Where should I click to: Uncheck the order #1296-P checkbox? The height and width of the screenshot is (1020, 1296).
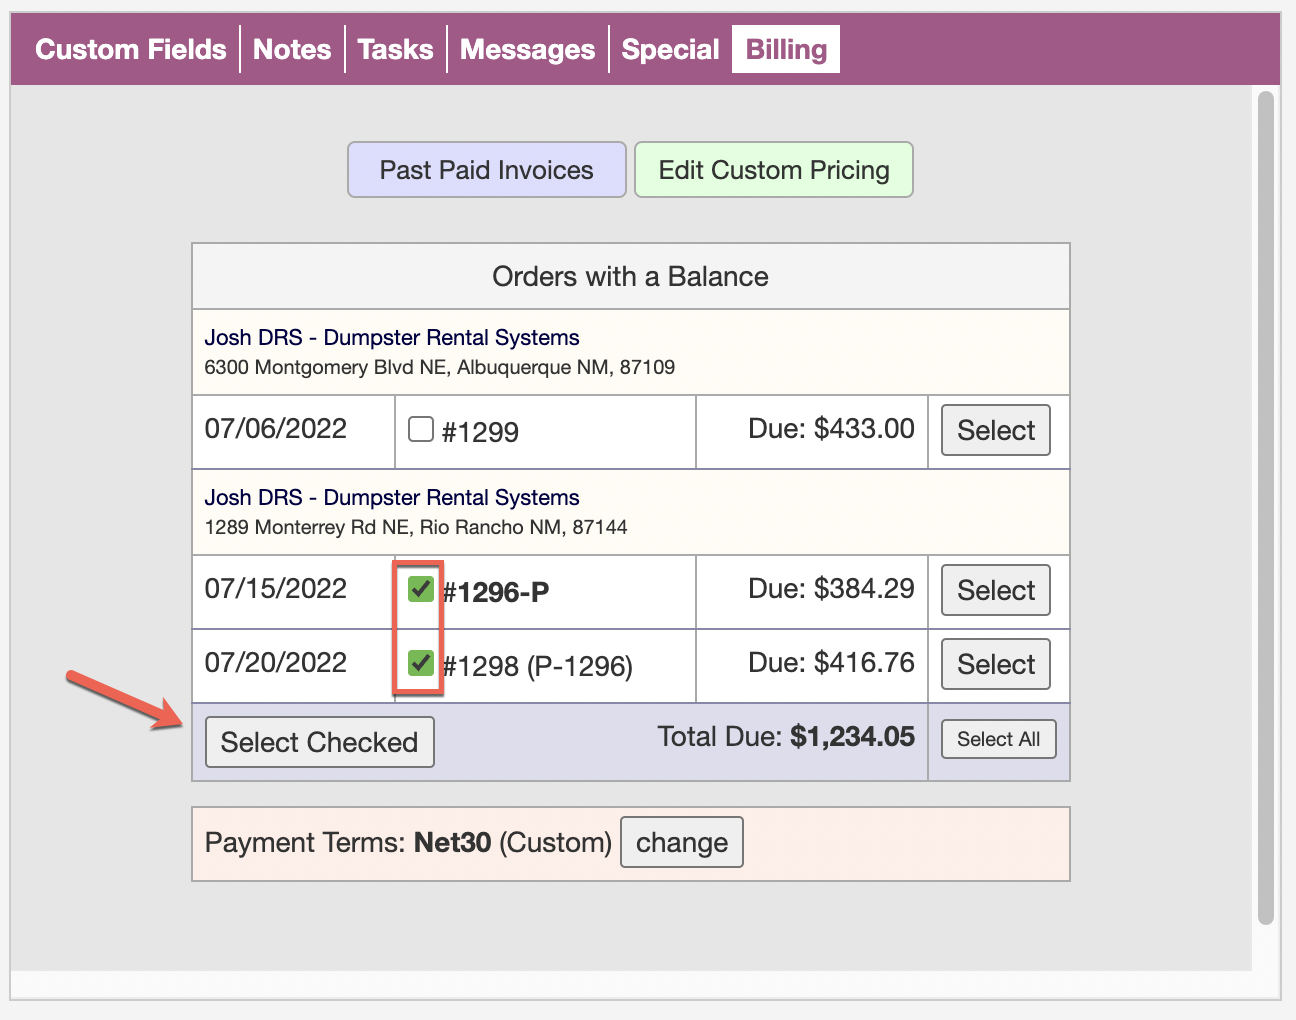(421, 589)
